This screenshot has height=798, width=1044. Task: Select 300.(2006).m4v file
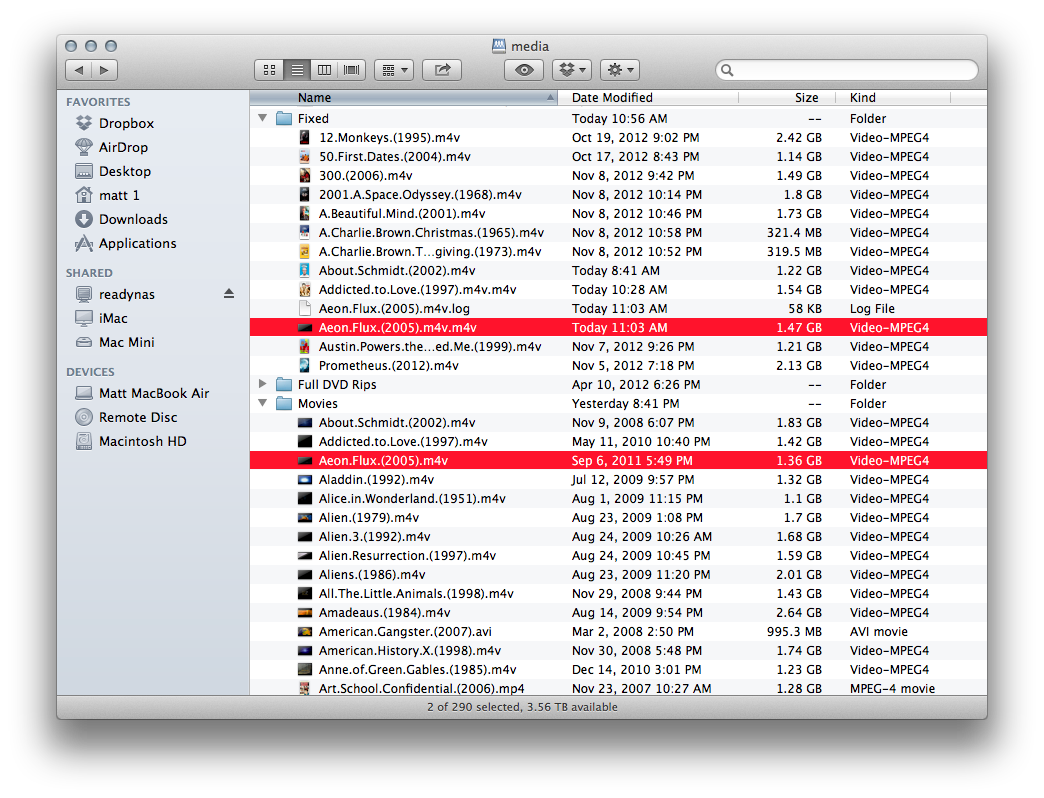pos(619,176)
